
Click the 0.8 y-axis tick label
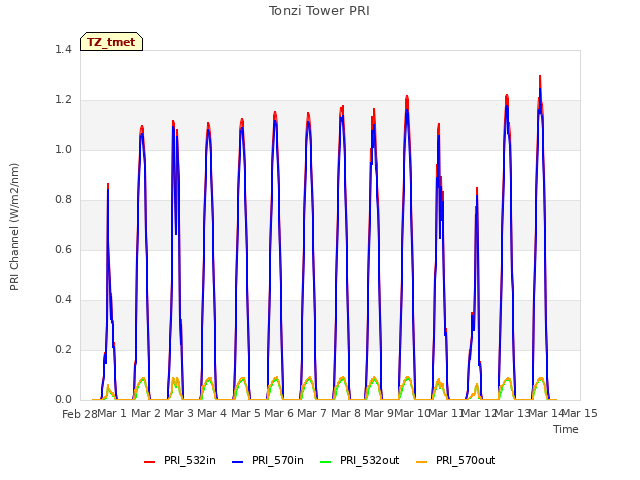click(x=63, y=200)
